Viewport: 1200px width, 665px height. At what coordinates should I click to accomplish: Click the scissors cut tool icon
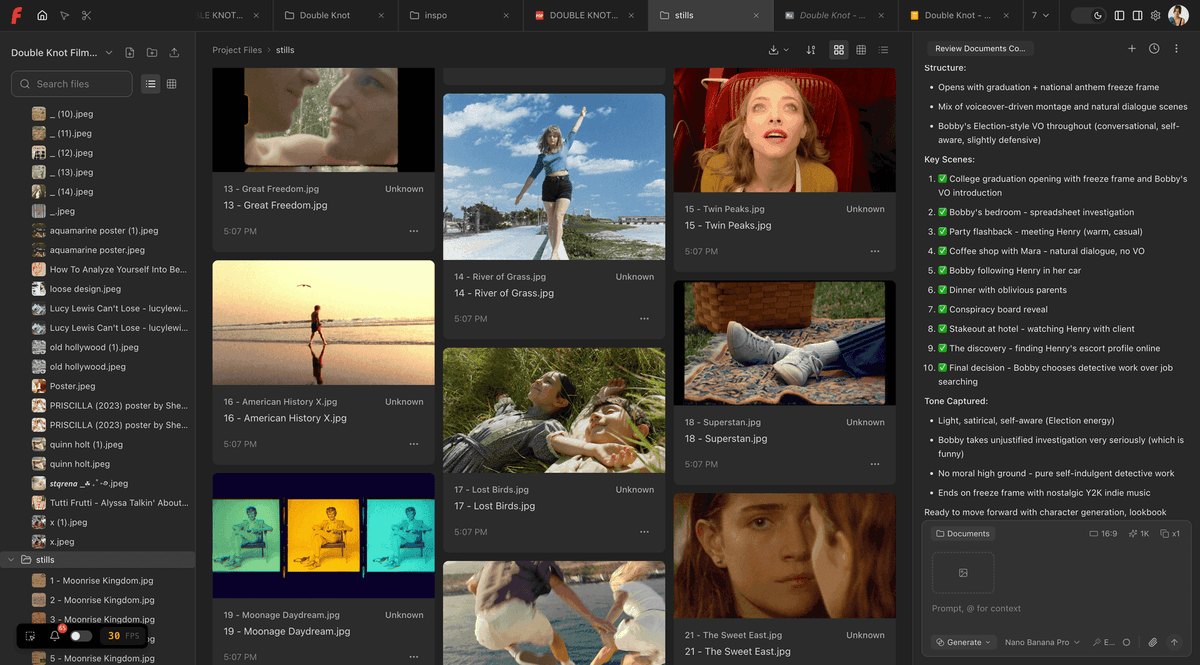tap(87, 16)
